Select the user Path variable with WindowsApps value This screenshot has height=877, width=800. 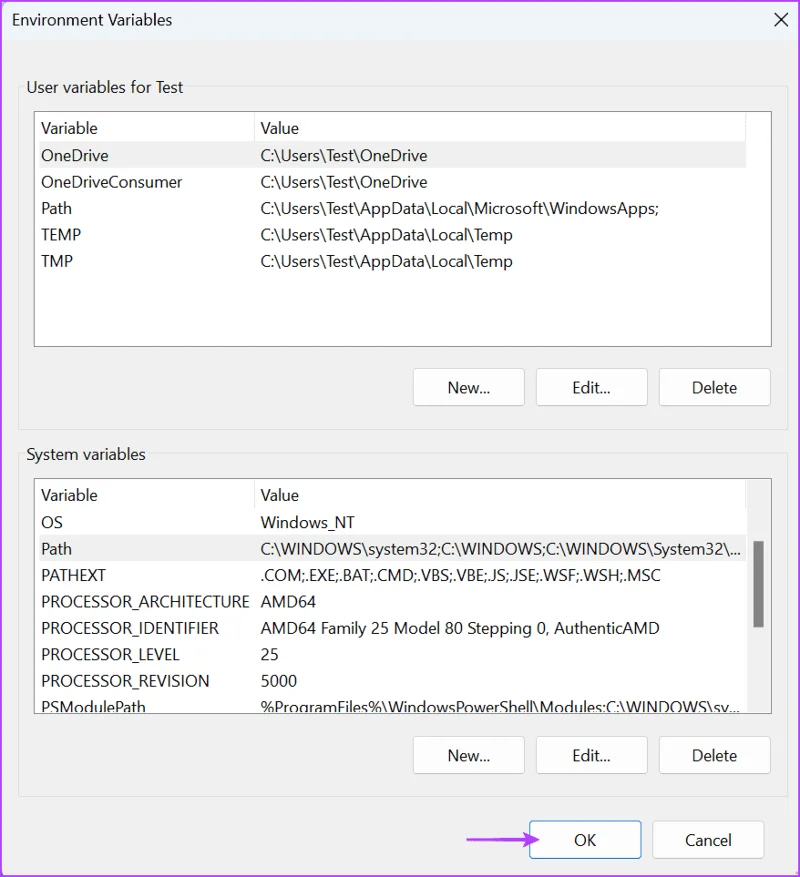[x=390, y=208]
